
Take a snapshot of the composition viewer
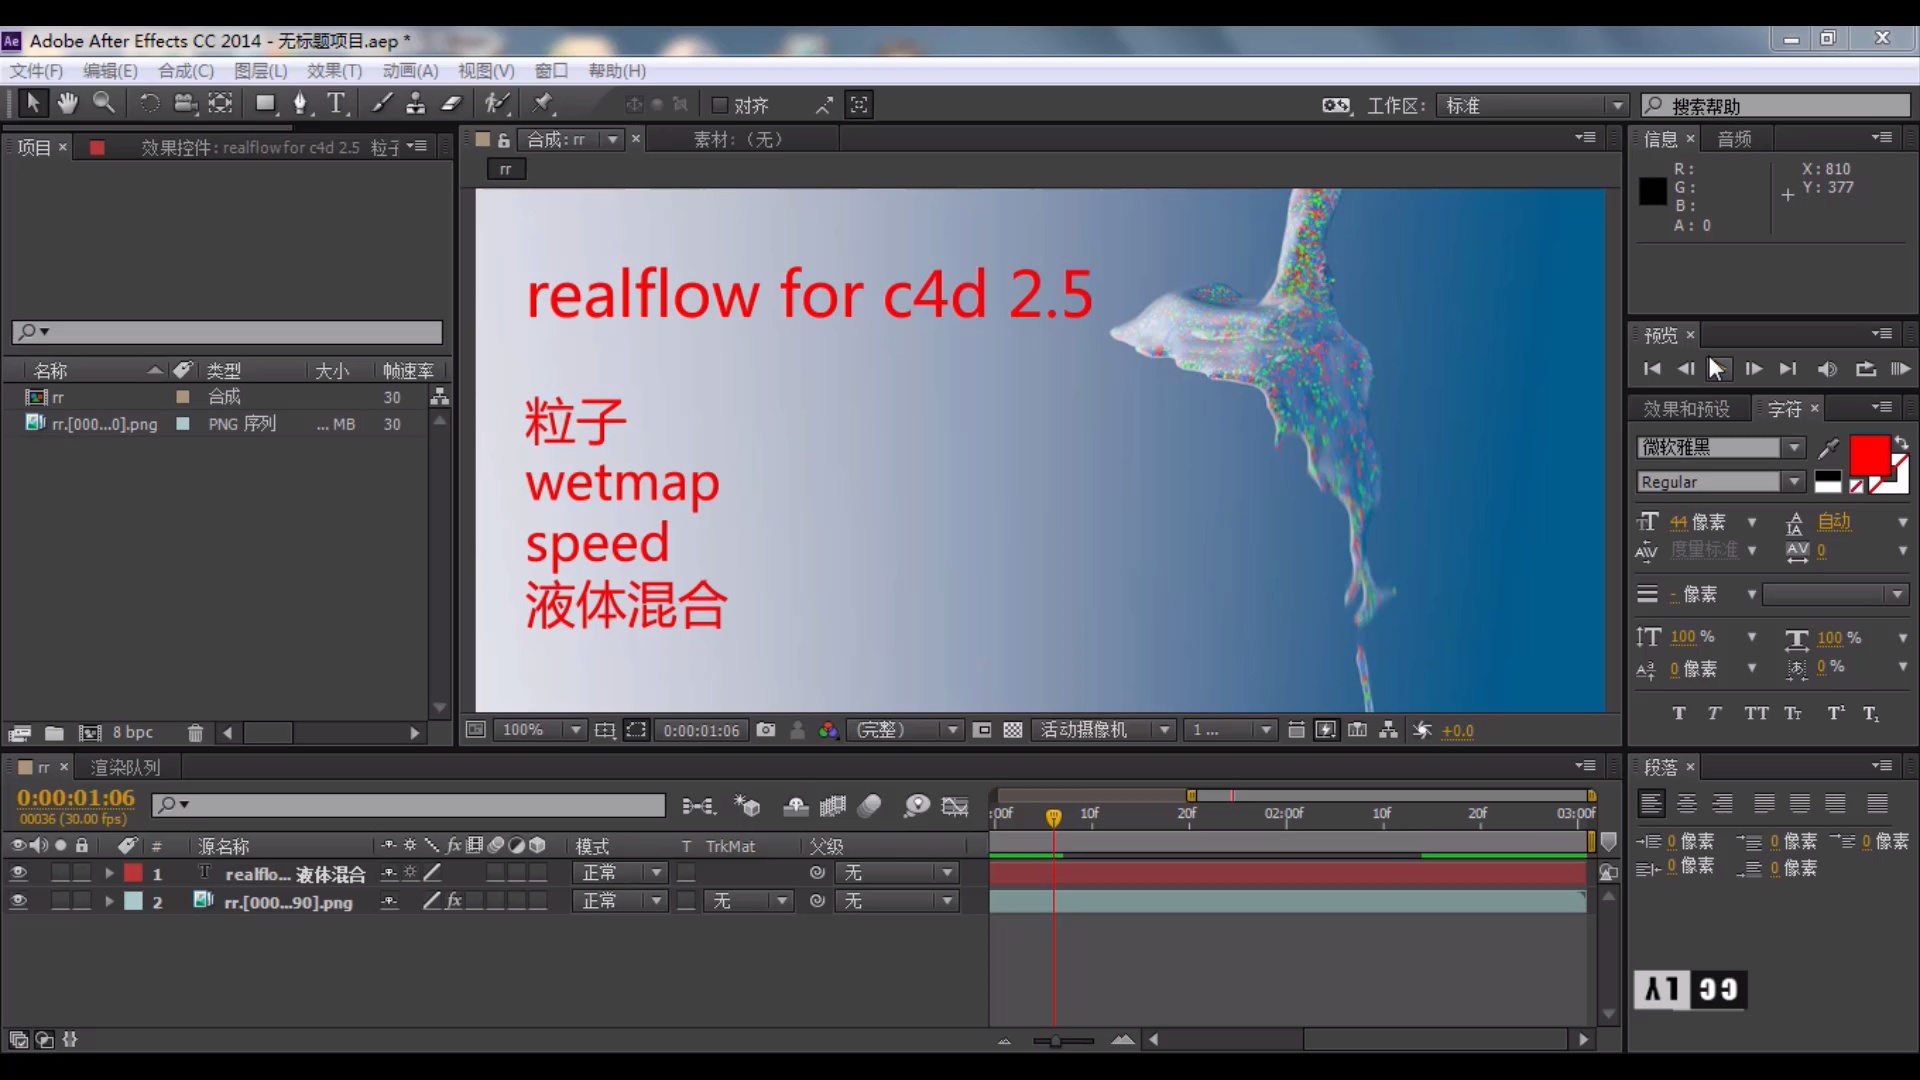pyautogui.click(x=767, y=730)
